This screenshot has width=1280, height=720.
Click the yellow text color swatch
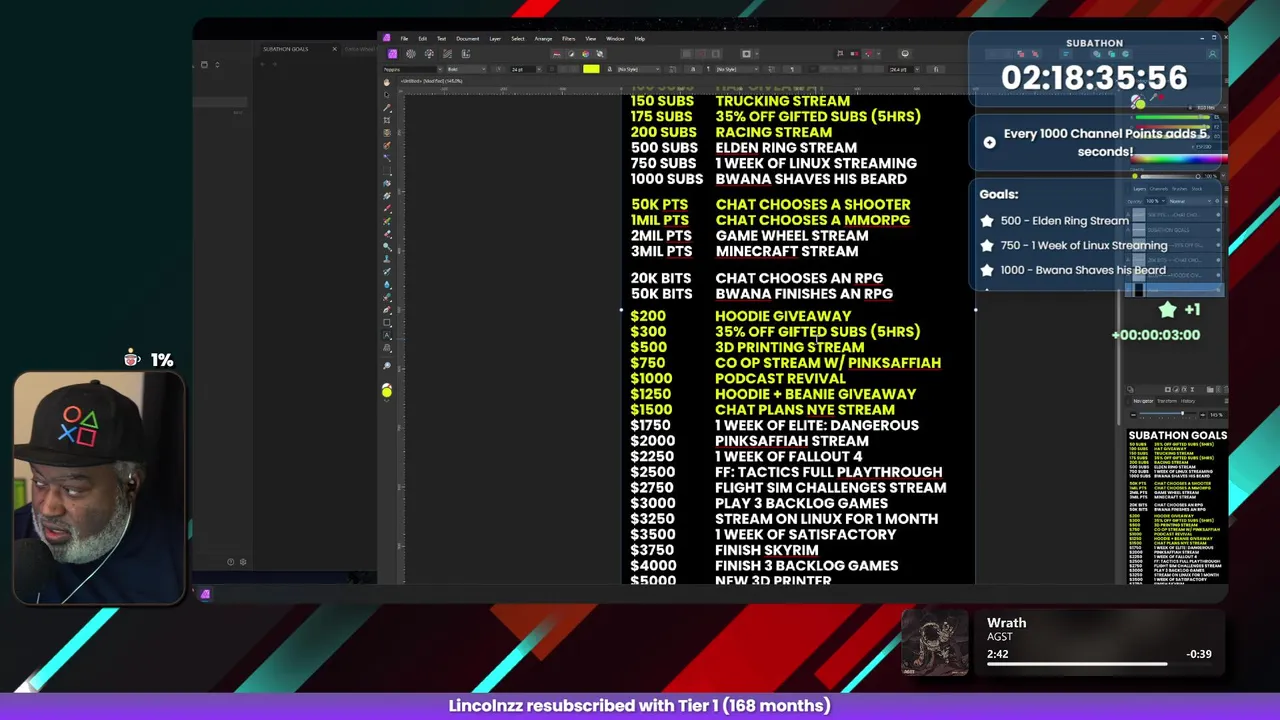pyautogui.click(x=591, y=69)
